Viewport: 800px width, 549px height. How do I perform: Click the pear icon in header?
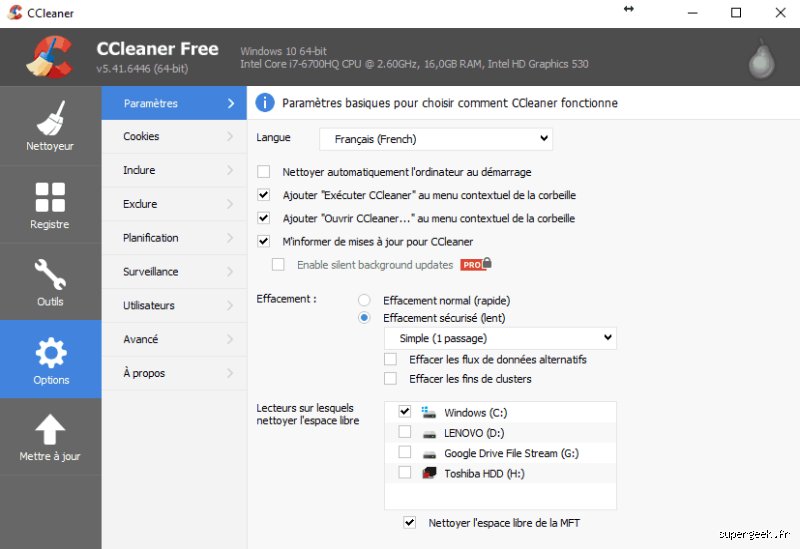[x=761, y=59]
